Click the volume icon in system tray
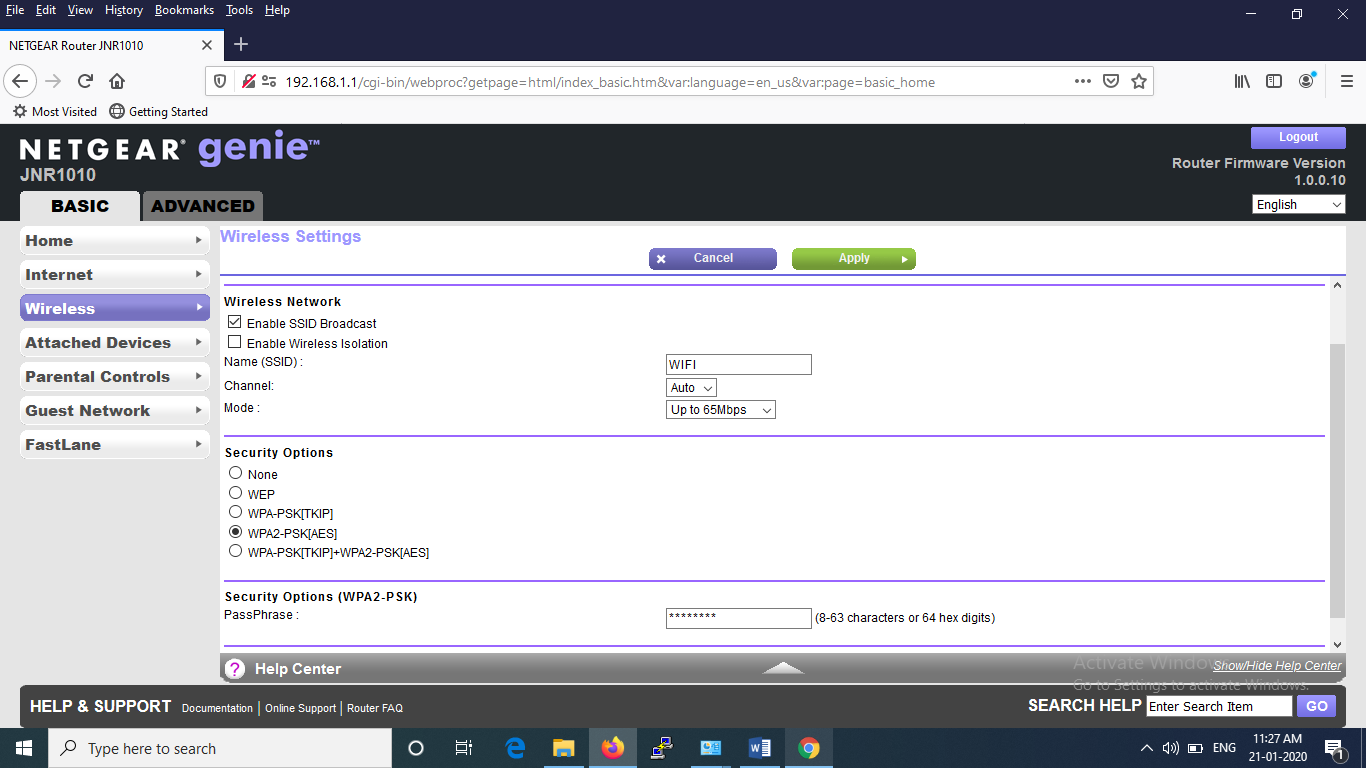The height and width of the screenshot is (768, 1366). 1171,748
